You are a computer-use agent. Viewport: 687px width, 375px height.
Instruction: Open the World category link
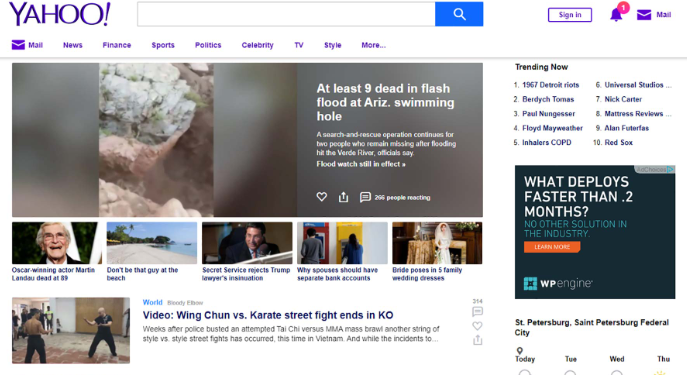click(x=152, y=302)
